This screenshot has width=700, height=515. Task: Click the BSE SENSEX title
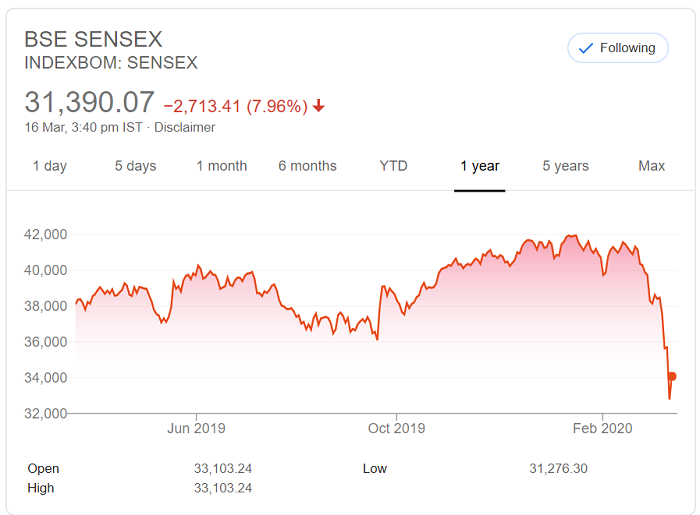(93, 39)
